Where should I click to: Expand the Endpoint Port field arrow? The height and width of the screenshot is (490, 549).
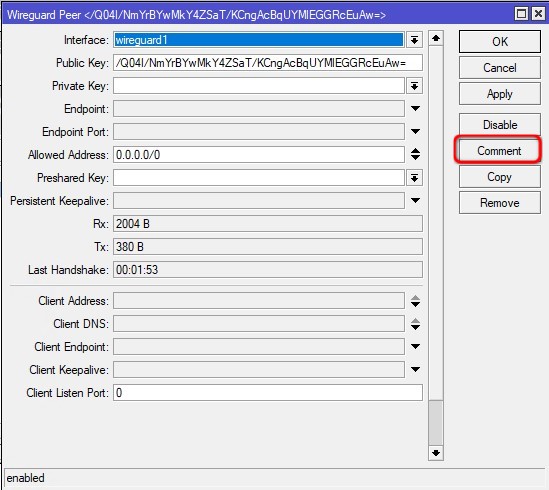pyautogui.click(x=415, y=131)
